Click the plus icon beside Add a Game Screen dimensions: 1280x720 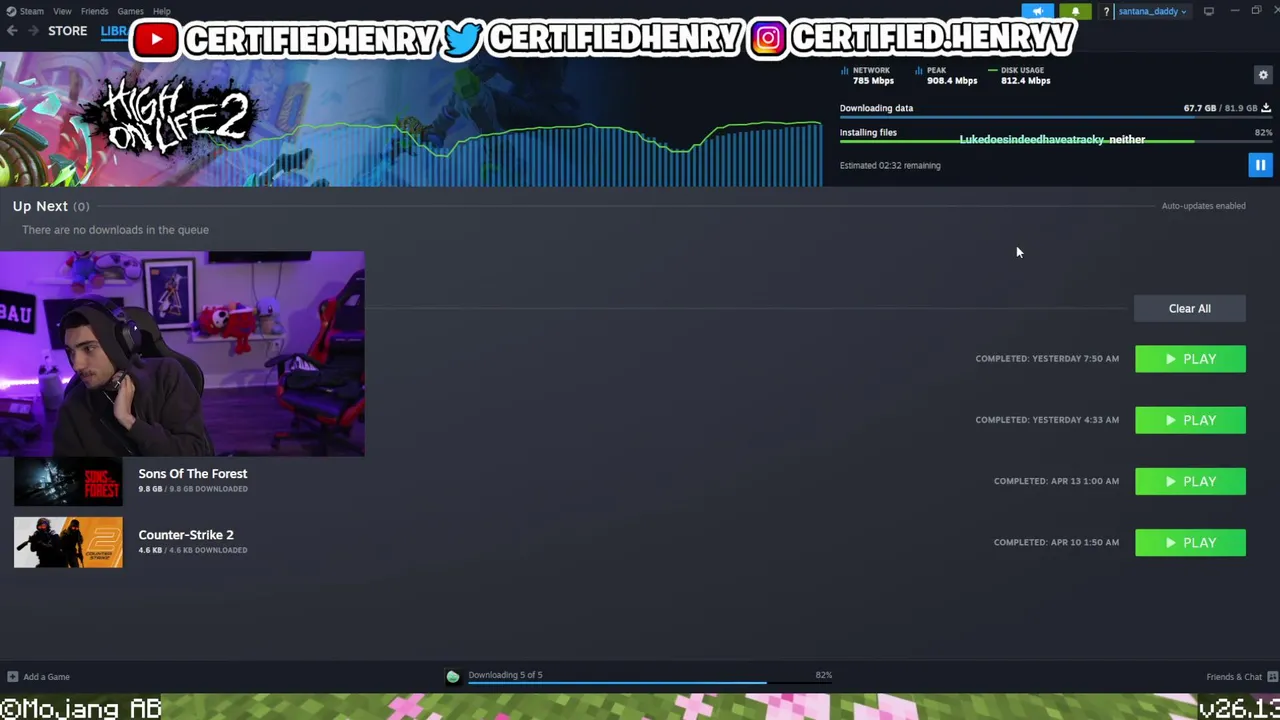pos(12,677)
